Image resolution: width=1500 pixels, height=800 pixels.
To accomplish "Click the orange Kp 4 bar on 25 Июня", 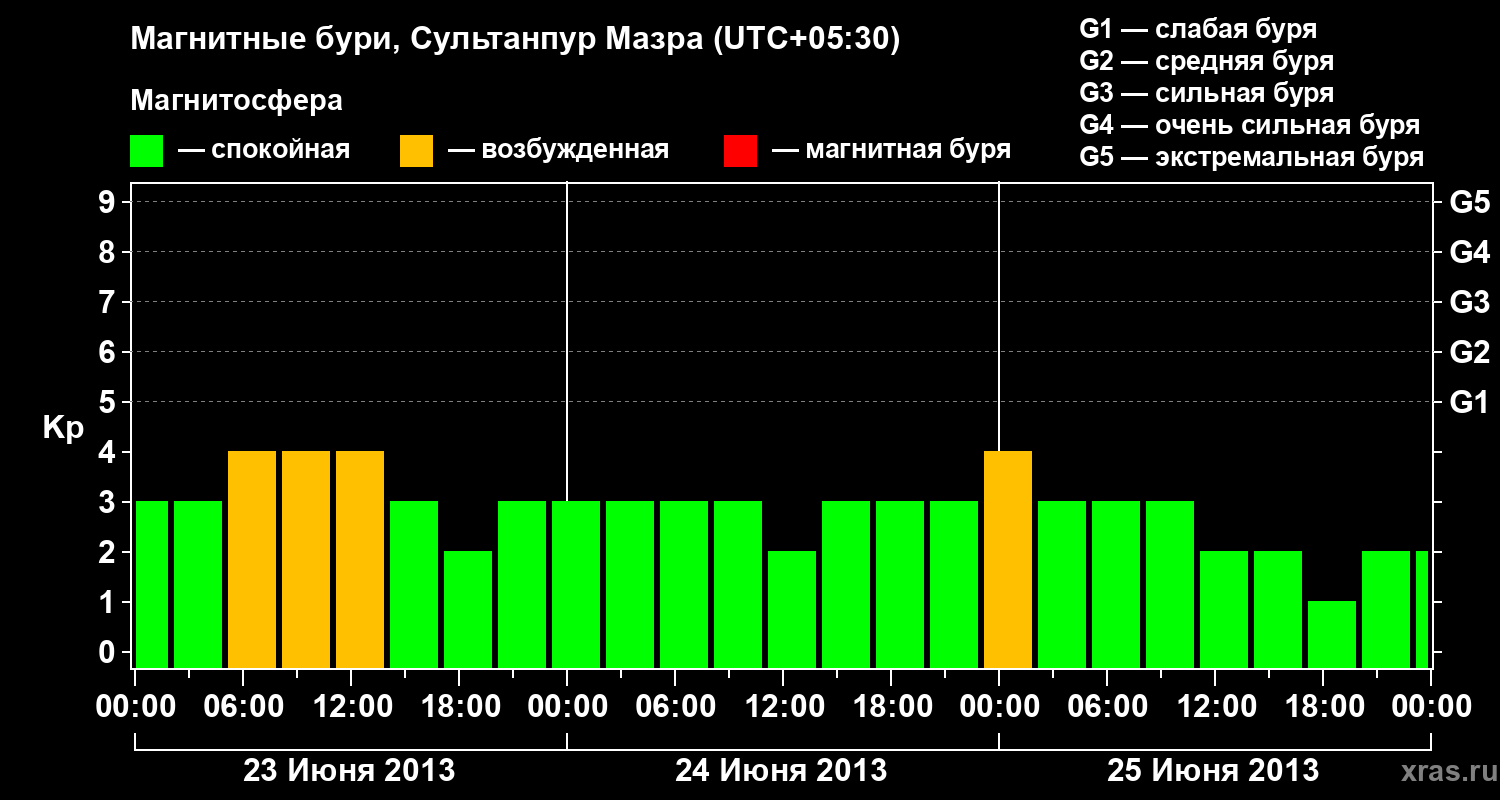I will coord(1008,560).
